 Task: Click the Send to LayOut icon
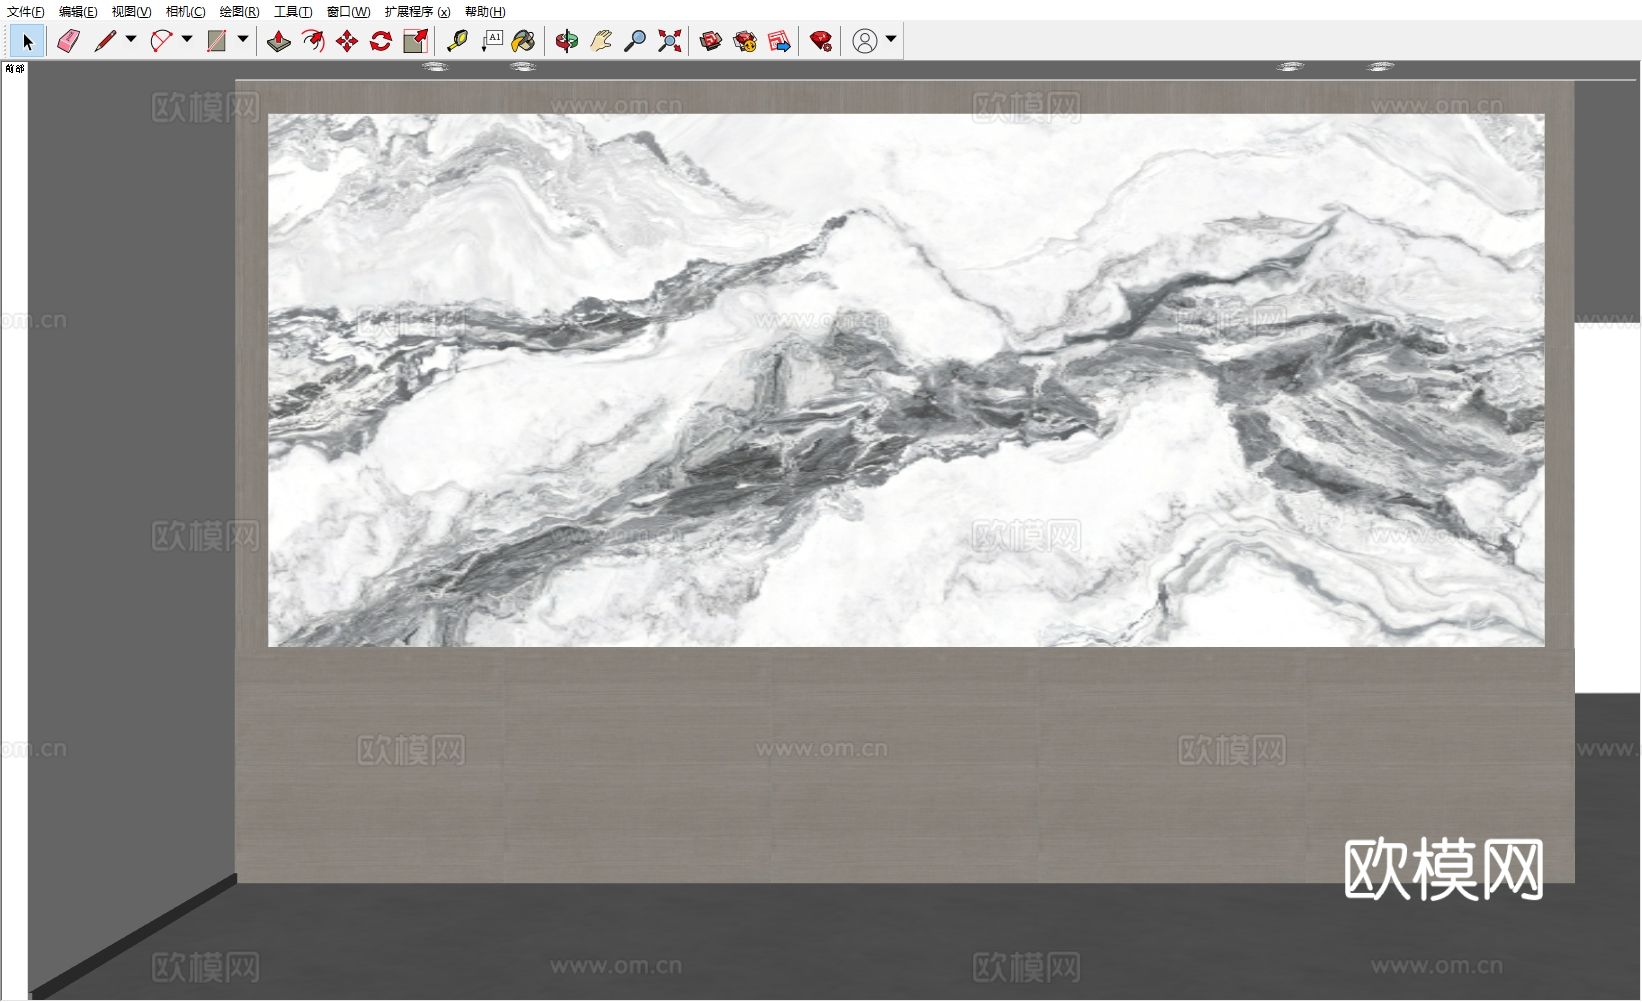coord(779,41)
